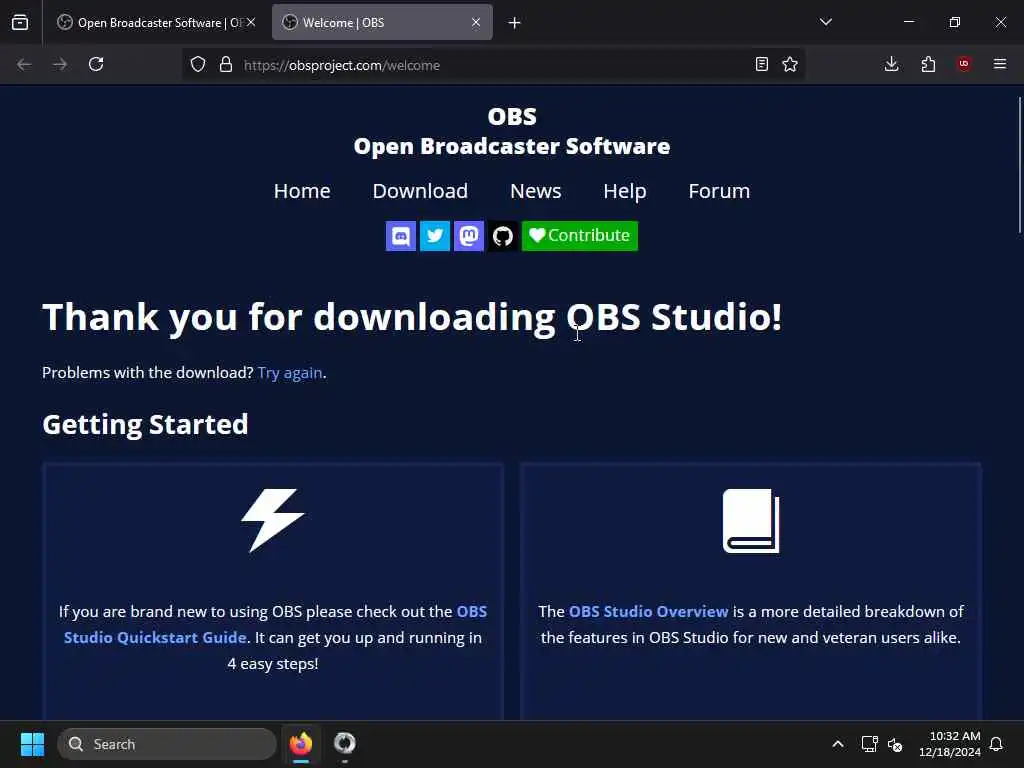Open the uBlock Origin extension icon
Viewport: 1024px width, 768px height.
click(x=964, y=64)
